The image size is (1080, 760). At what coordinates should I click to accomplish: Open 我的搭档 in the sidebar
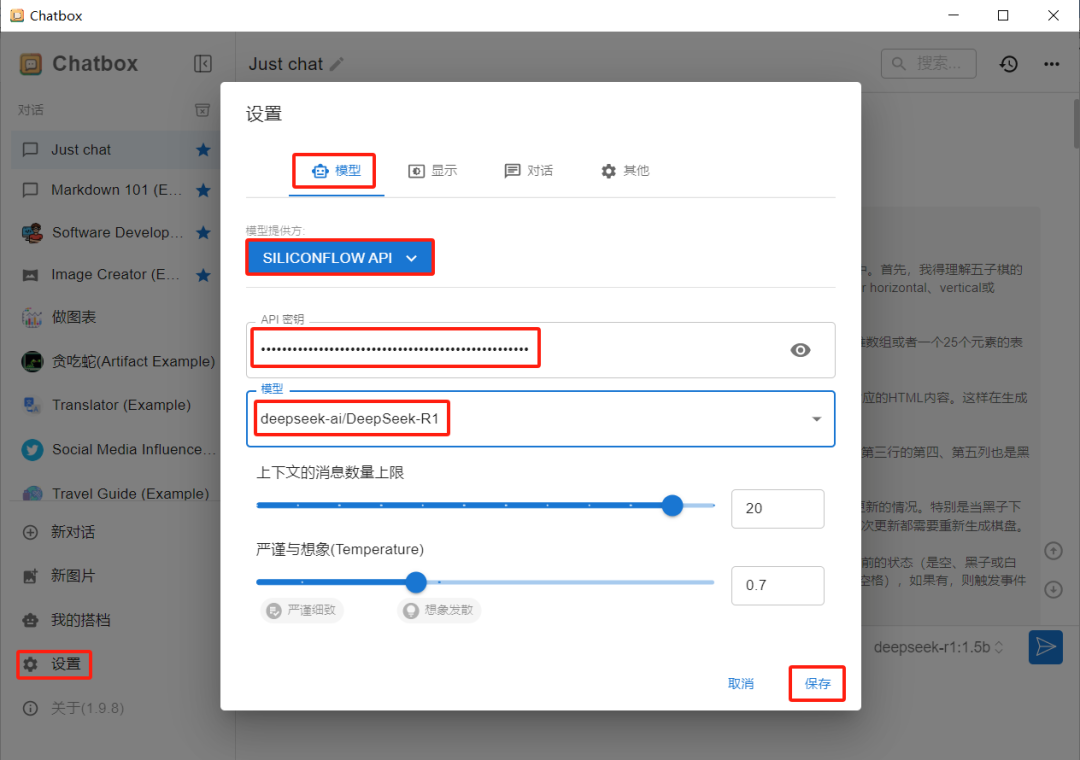click(x=80, y=620)
